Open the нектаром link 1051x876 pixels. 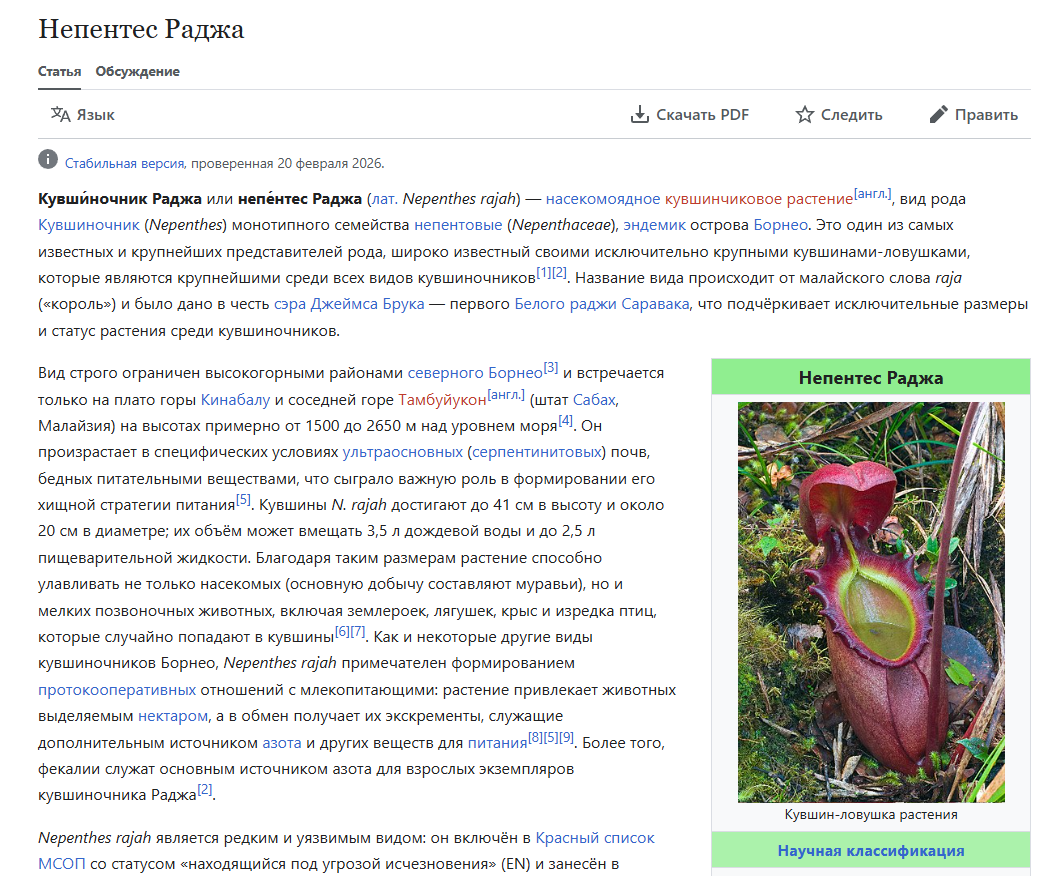(x=173, y=716)
